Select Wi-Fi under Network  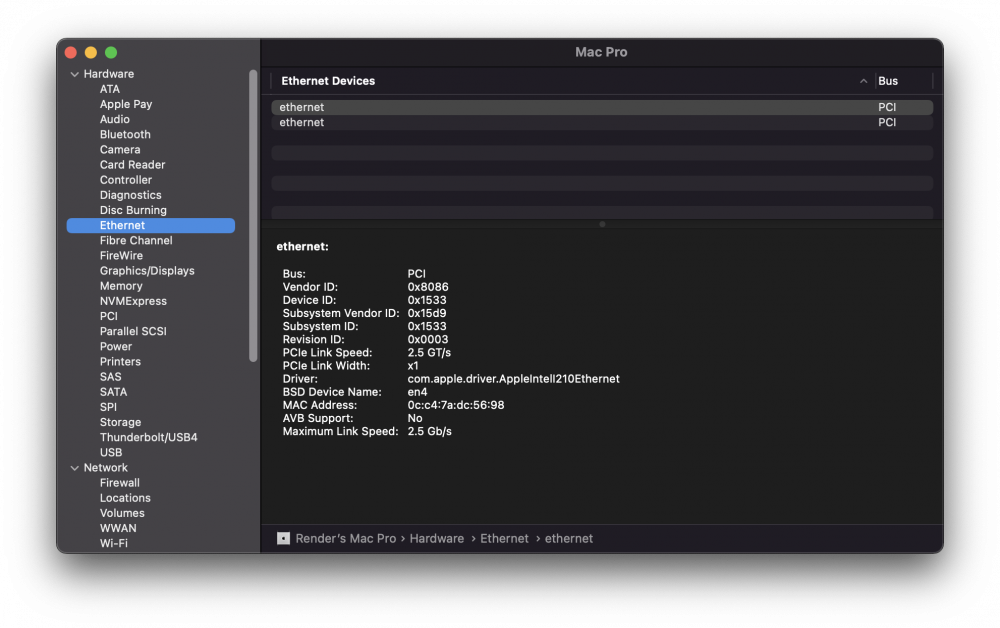click(x=114, y=544)
